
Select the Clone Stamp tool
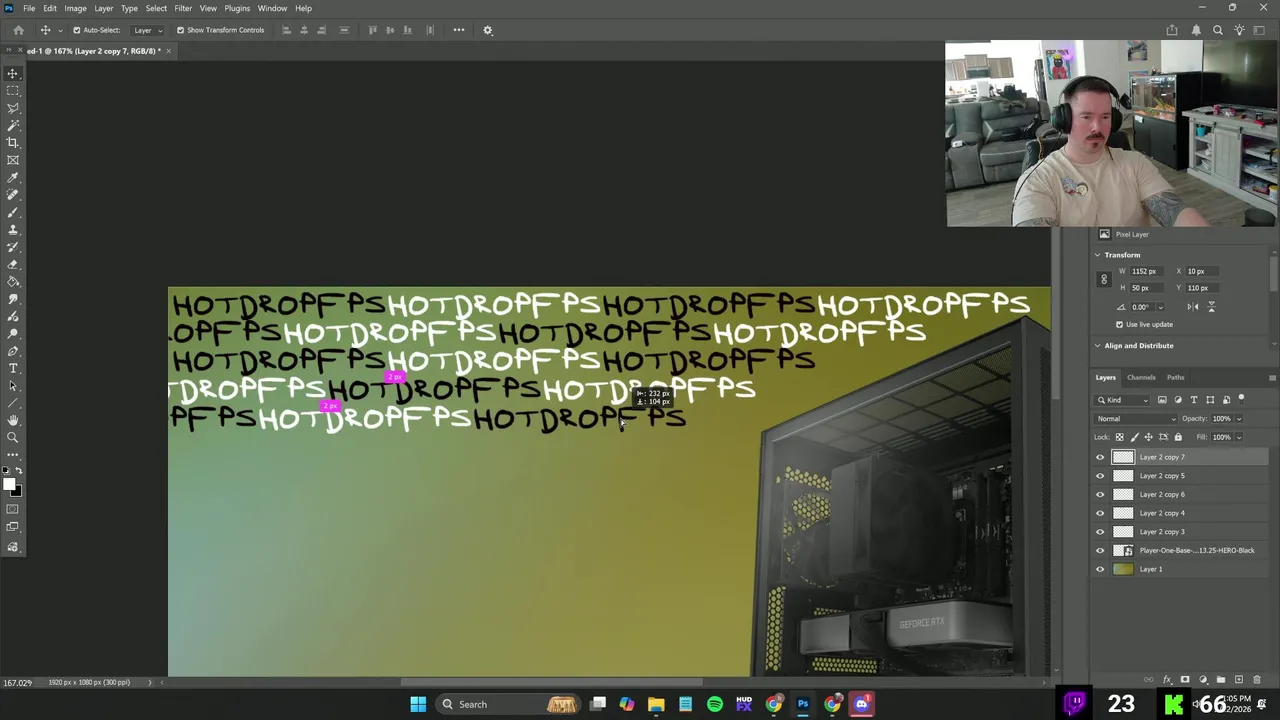coord(13,230)
